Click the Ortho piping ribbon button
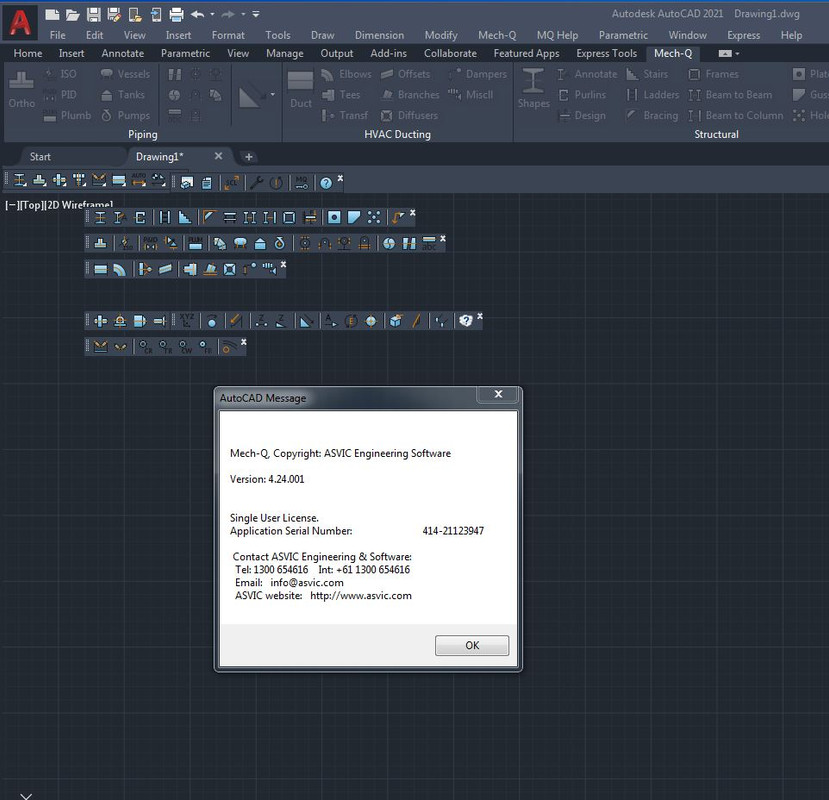The width and height of the screenshot is (829, 800). pos(22,89)
